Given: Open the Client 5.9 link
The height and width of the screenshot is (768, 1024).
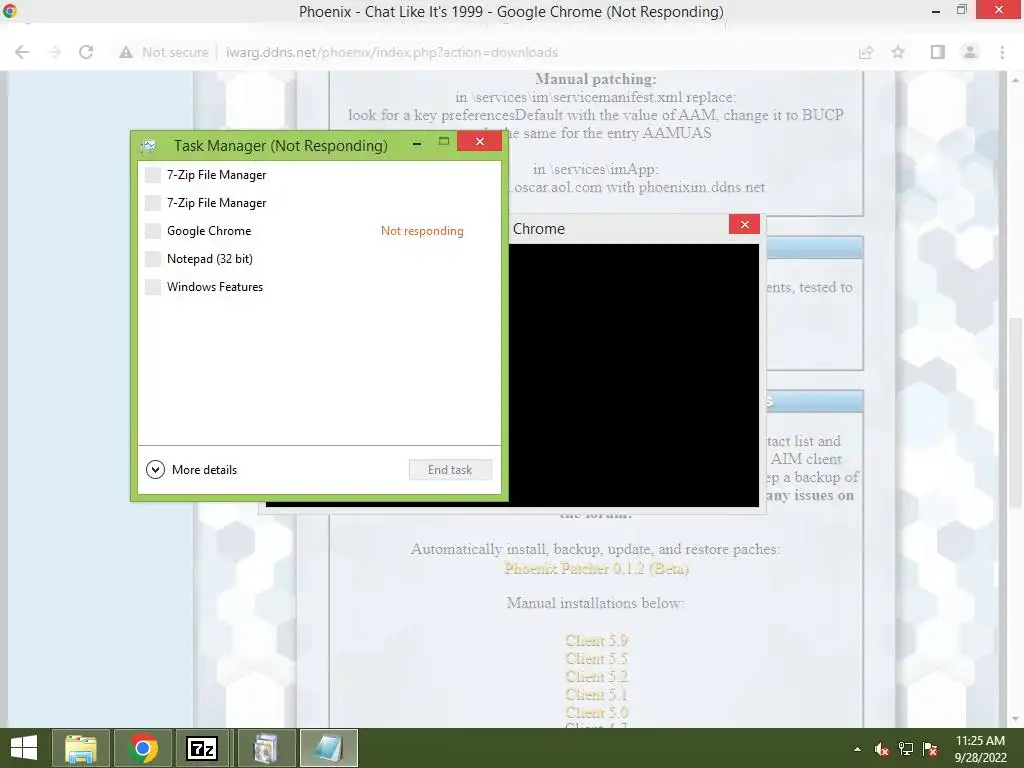Looking at the screenshot, I should pos(597,641).
